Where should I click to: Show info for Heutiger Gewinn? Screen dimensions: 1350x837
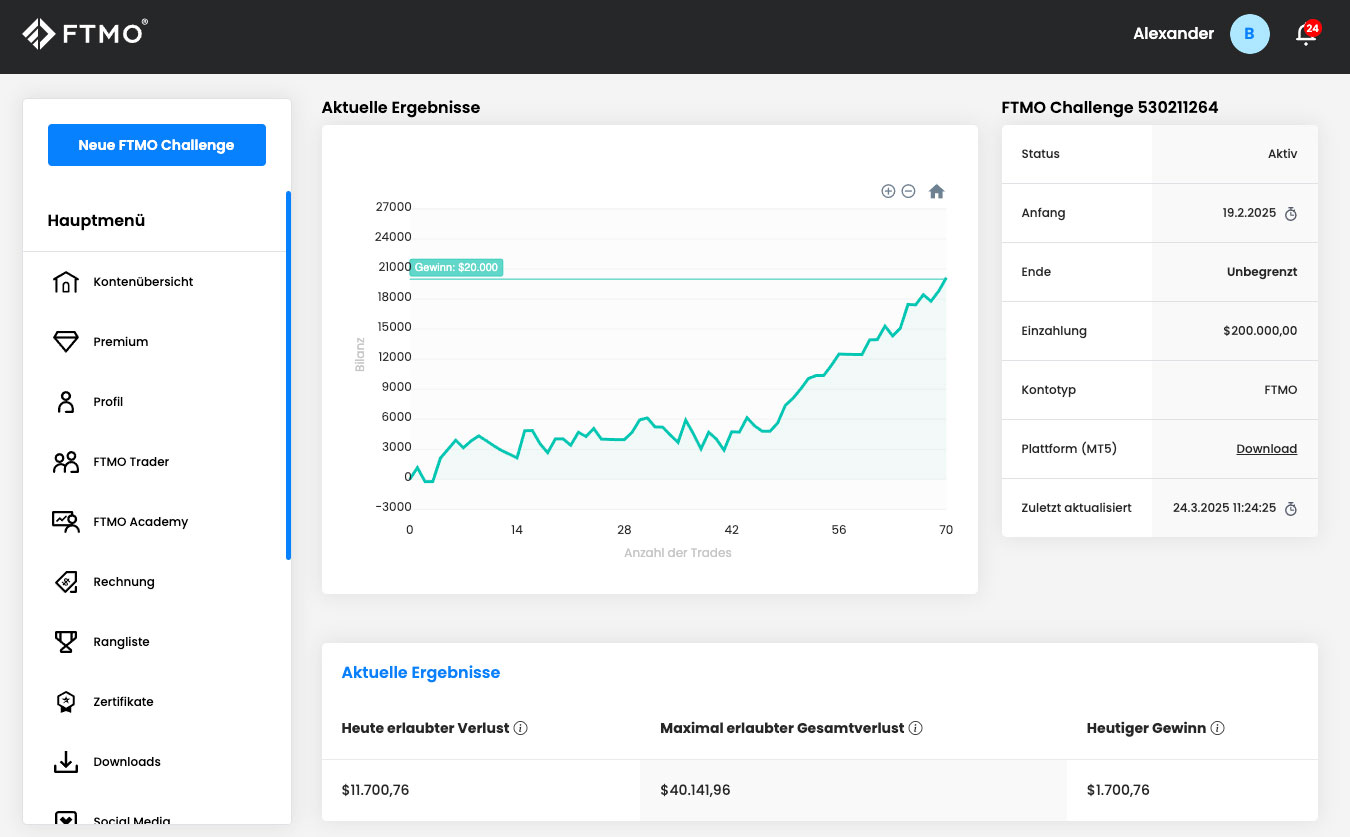click(x=1217, y=728)
